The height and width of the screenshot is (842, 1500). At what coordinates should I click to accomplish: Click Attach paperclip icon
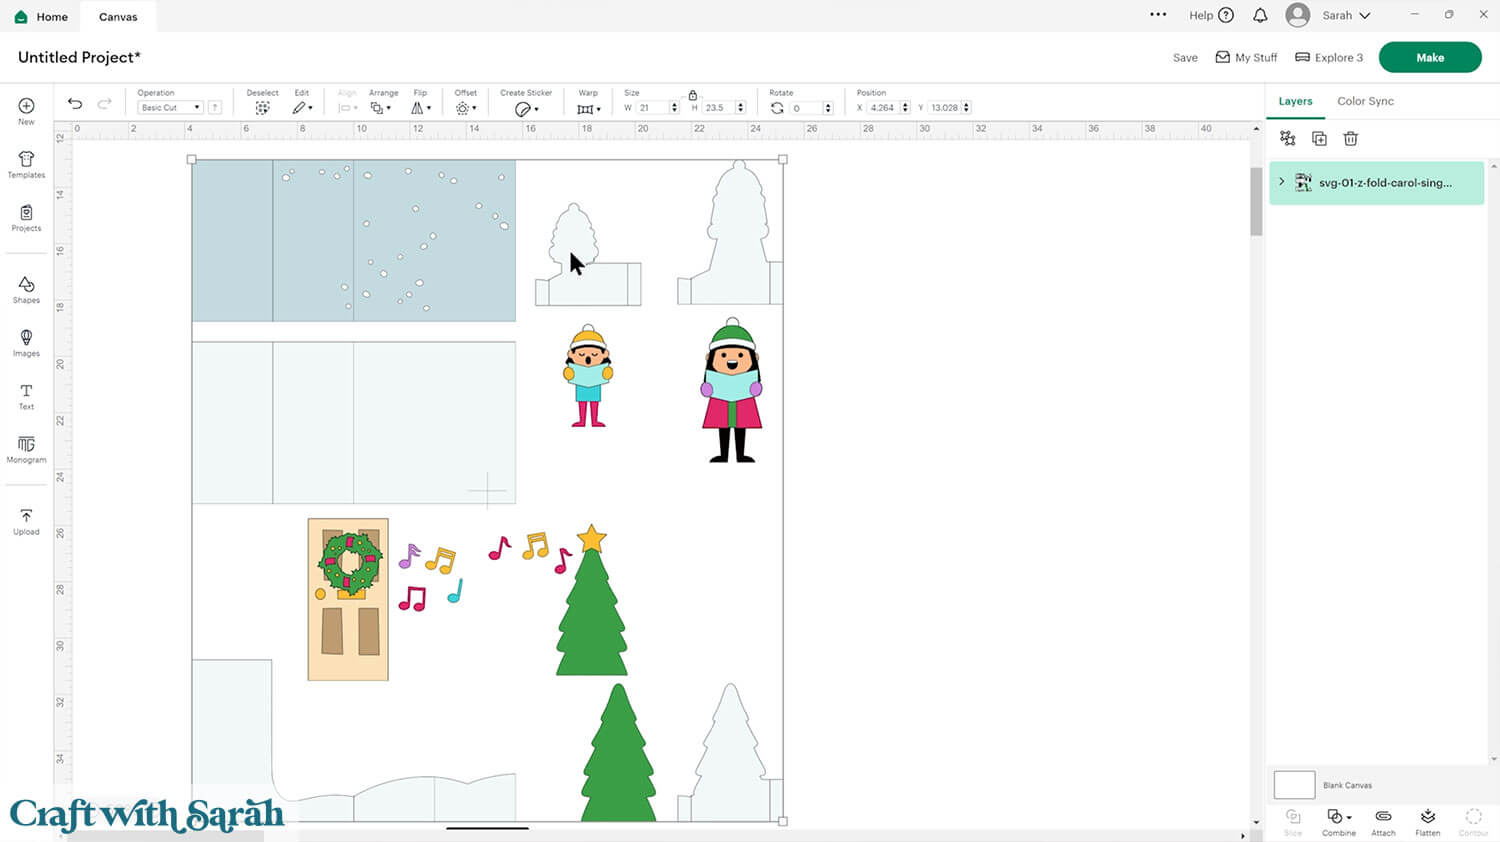[x=1383, y=821]
